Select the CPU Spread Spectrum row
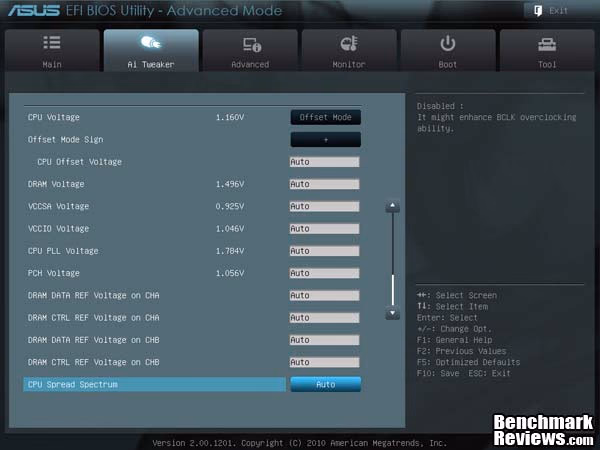 [x=155, y=385]
